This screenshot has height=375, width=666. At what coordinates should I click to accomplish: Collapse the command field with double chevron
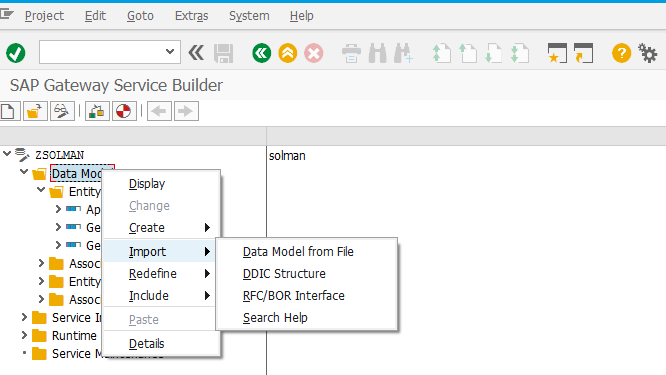(x=196, y=53)
